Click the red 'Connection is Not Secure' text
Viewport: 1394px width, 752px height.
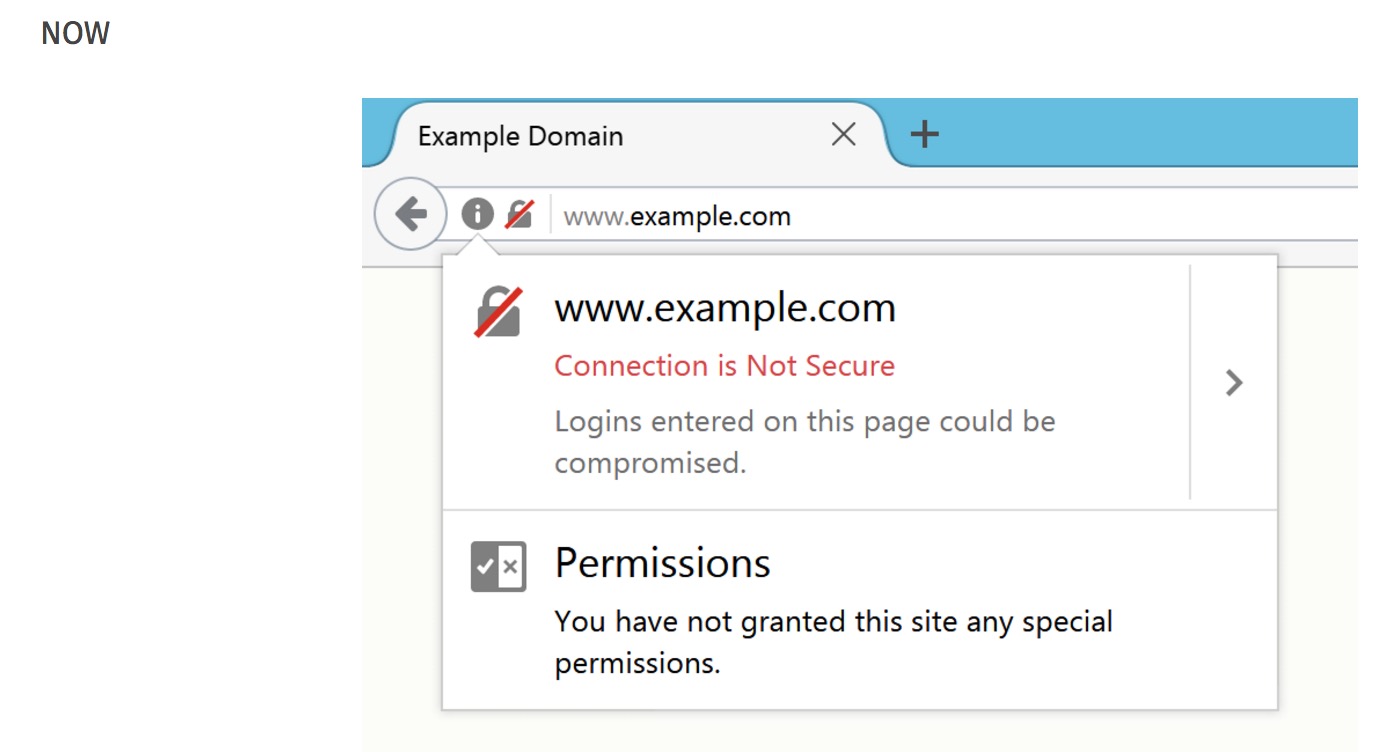(x=724, y=366)
